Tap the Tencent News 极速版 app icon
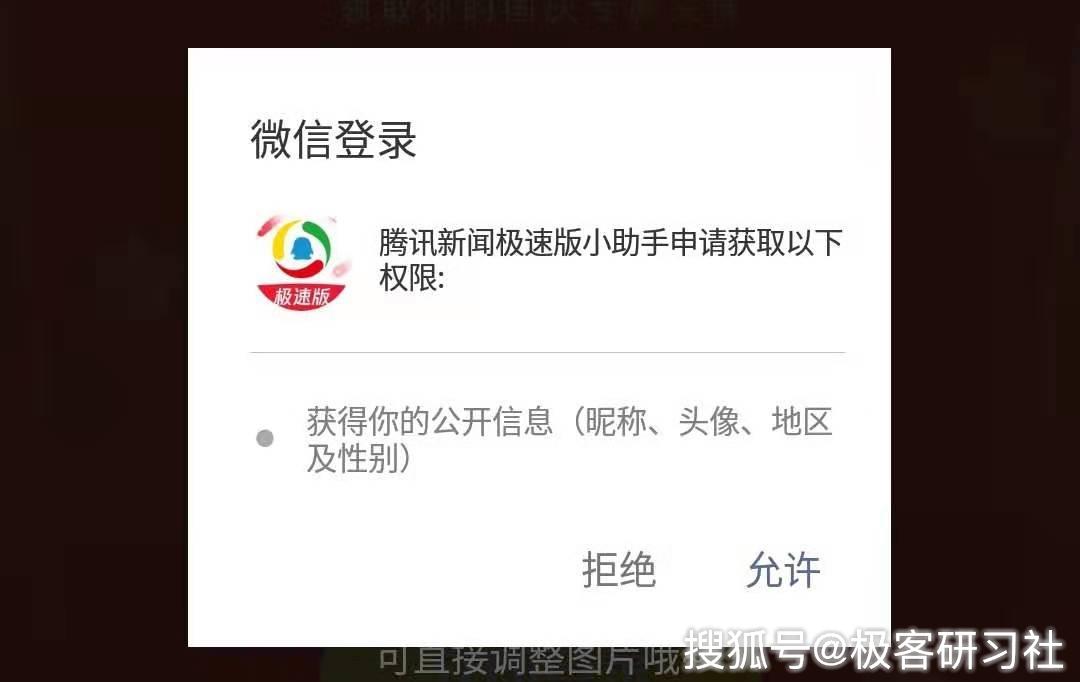The width and height of the screenshot is (1080, 682). pyautogui.click(x=303, y=263)
